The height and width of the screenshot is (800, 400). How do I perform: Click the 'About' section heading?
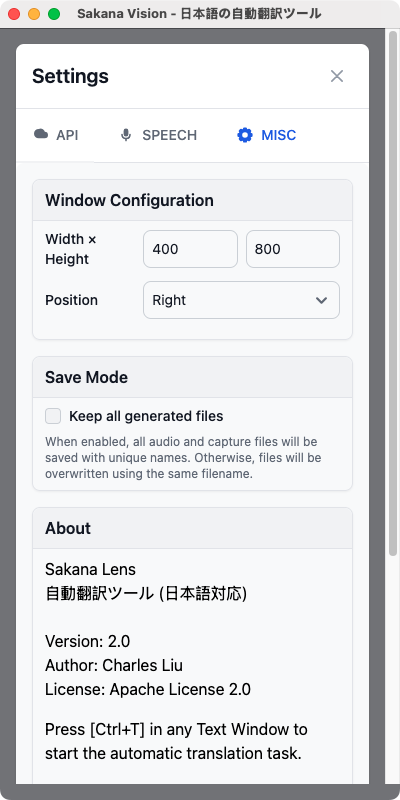(x=68, y=528)
